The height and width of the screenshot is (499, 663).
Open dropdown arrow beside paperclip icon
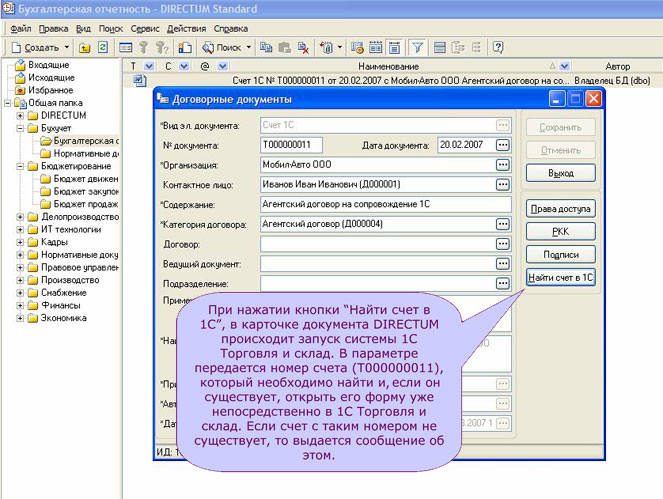(340, 47)
